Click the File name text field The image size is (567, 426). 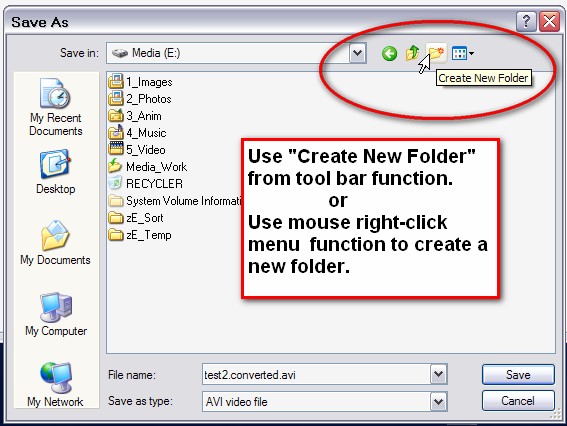point(316,374)
